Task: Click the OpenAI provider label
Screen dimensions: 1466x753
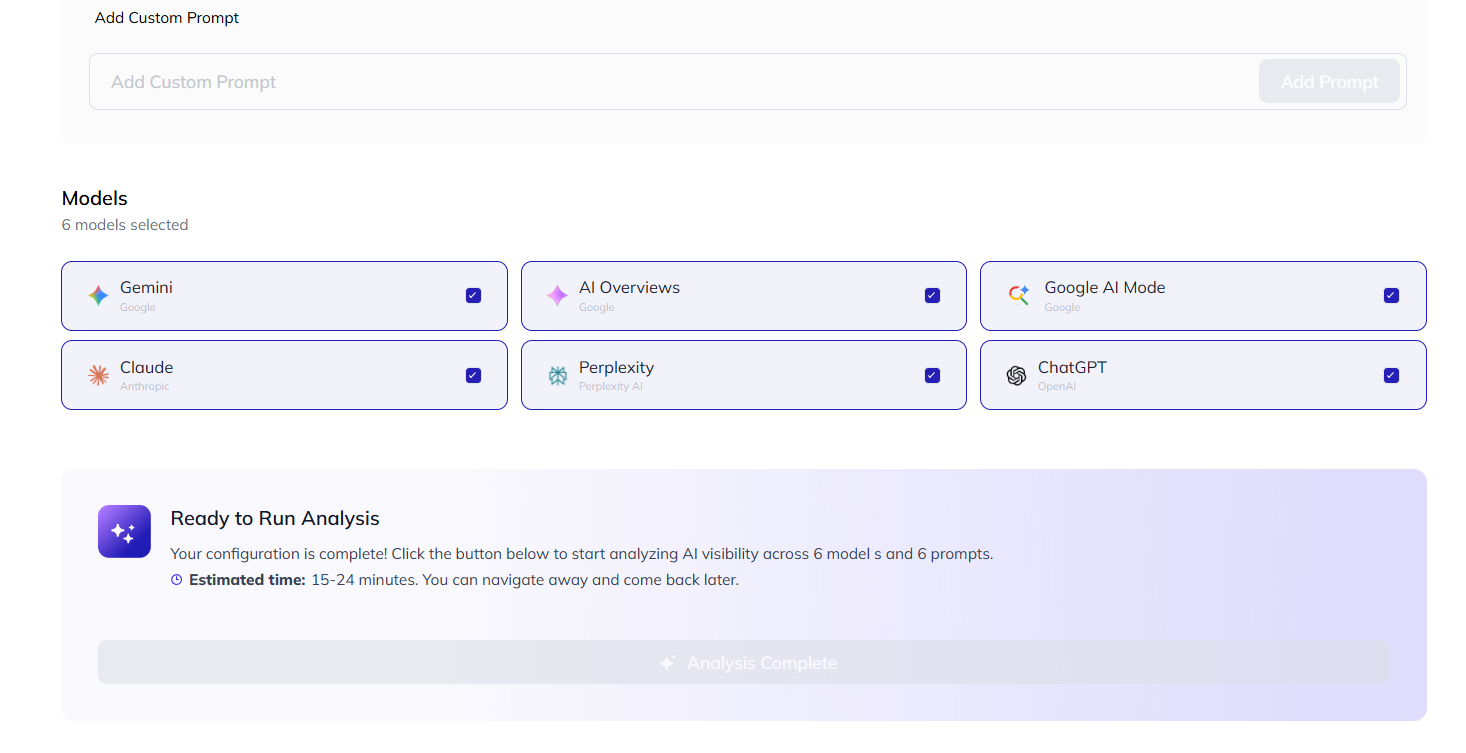Action: (1057, 386)
